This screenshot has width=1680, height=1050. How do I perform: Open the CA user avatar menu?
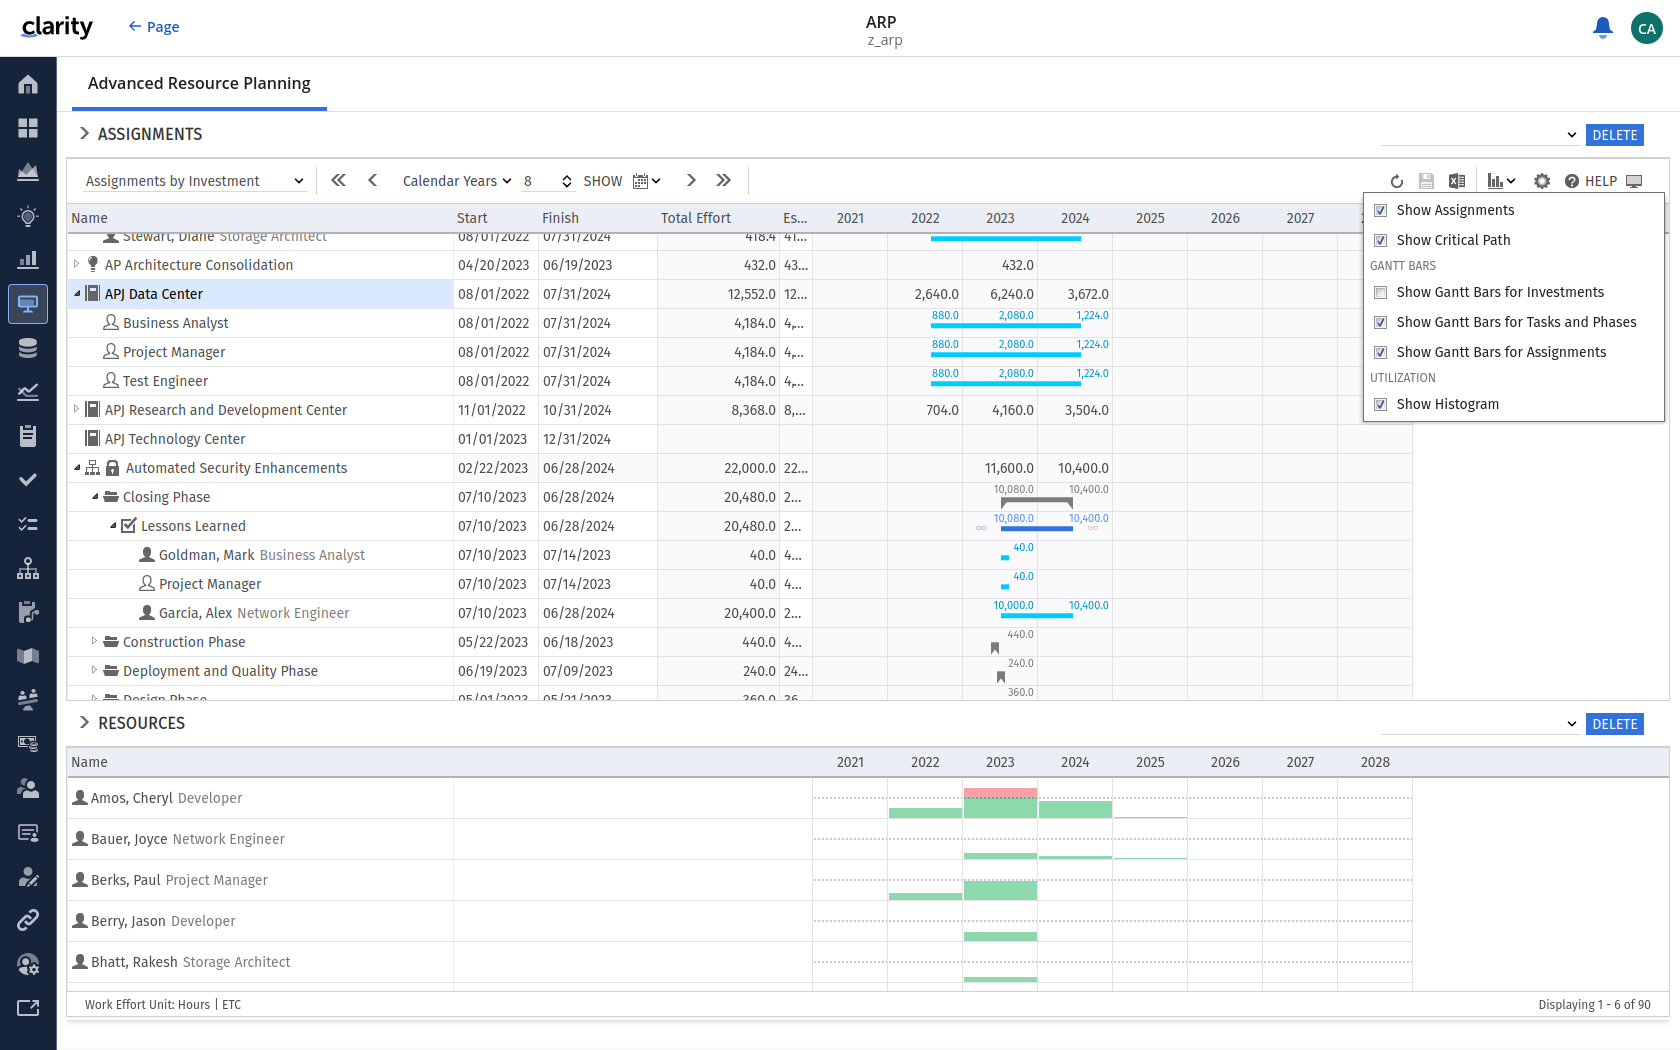[1647, 28]
